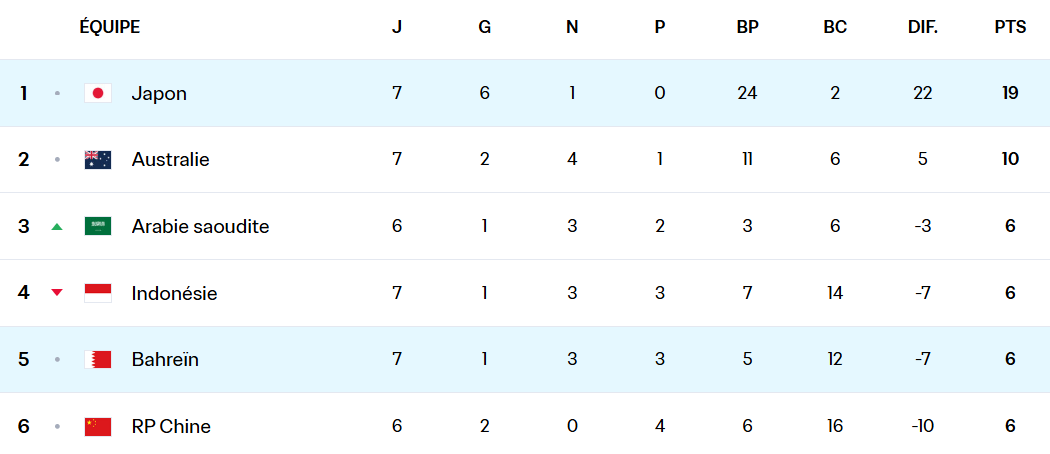This screenshot has width=1050, height=454.
Task: Click the Indonesia flag icon
Action: 98,293
